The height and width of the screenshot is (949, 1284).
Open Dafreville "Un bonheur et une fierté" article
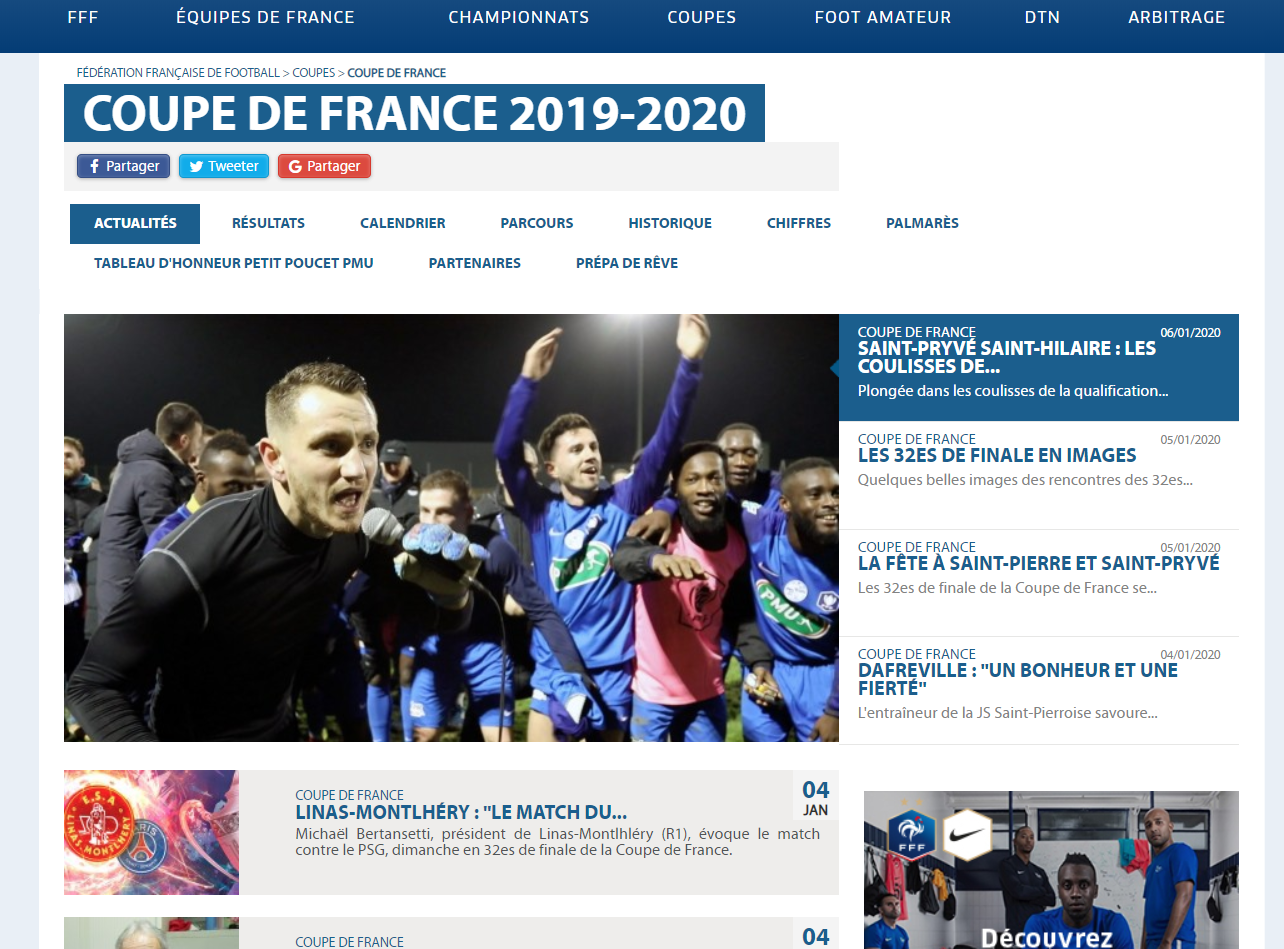pyautogui.click(x=1018, y=679)
